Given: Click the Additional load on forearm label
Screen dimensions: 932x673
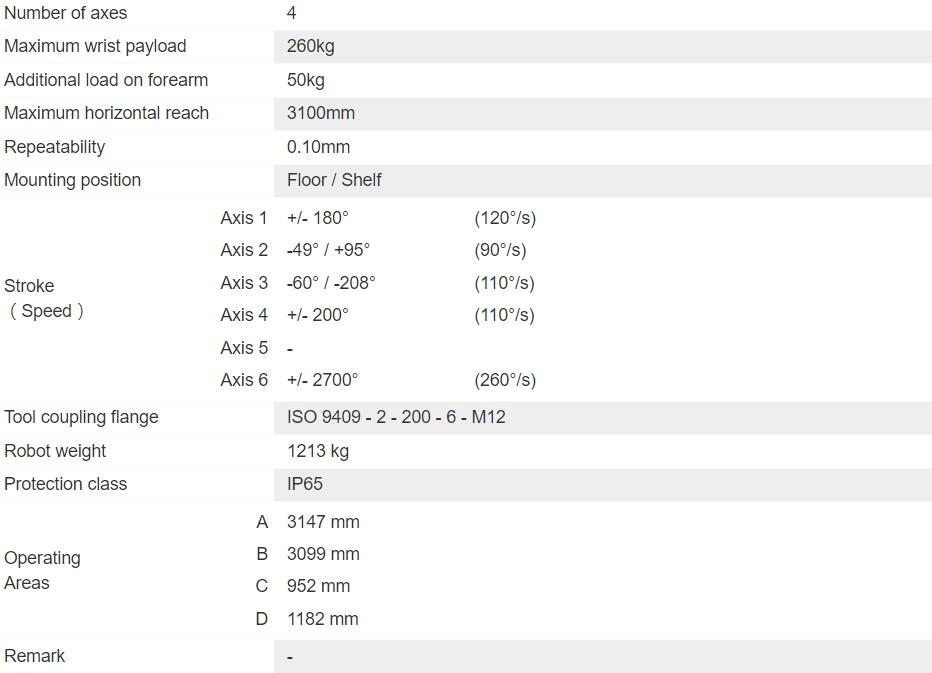Looking at the screenshot, I should pyautogui.click(x=106, y=80).
